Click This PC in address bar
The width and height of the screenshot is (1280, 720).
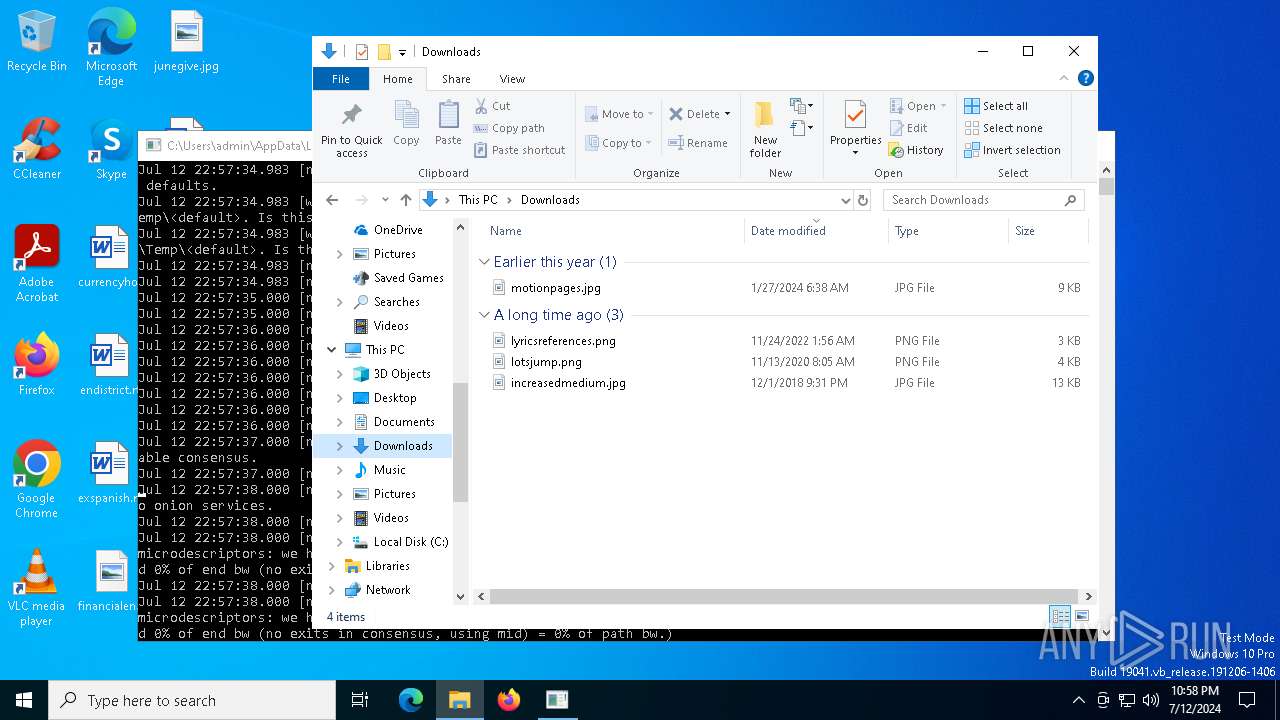[478, 200]
